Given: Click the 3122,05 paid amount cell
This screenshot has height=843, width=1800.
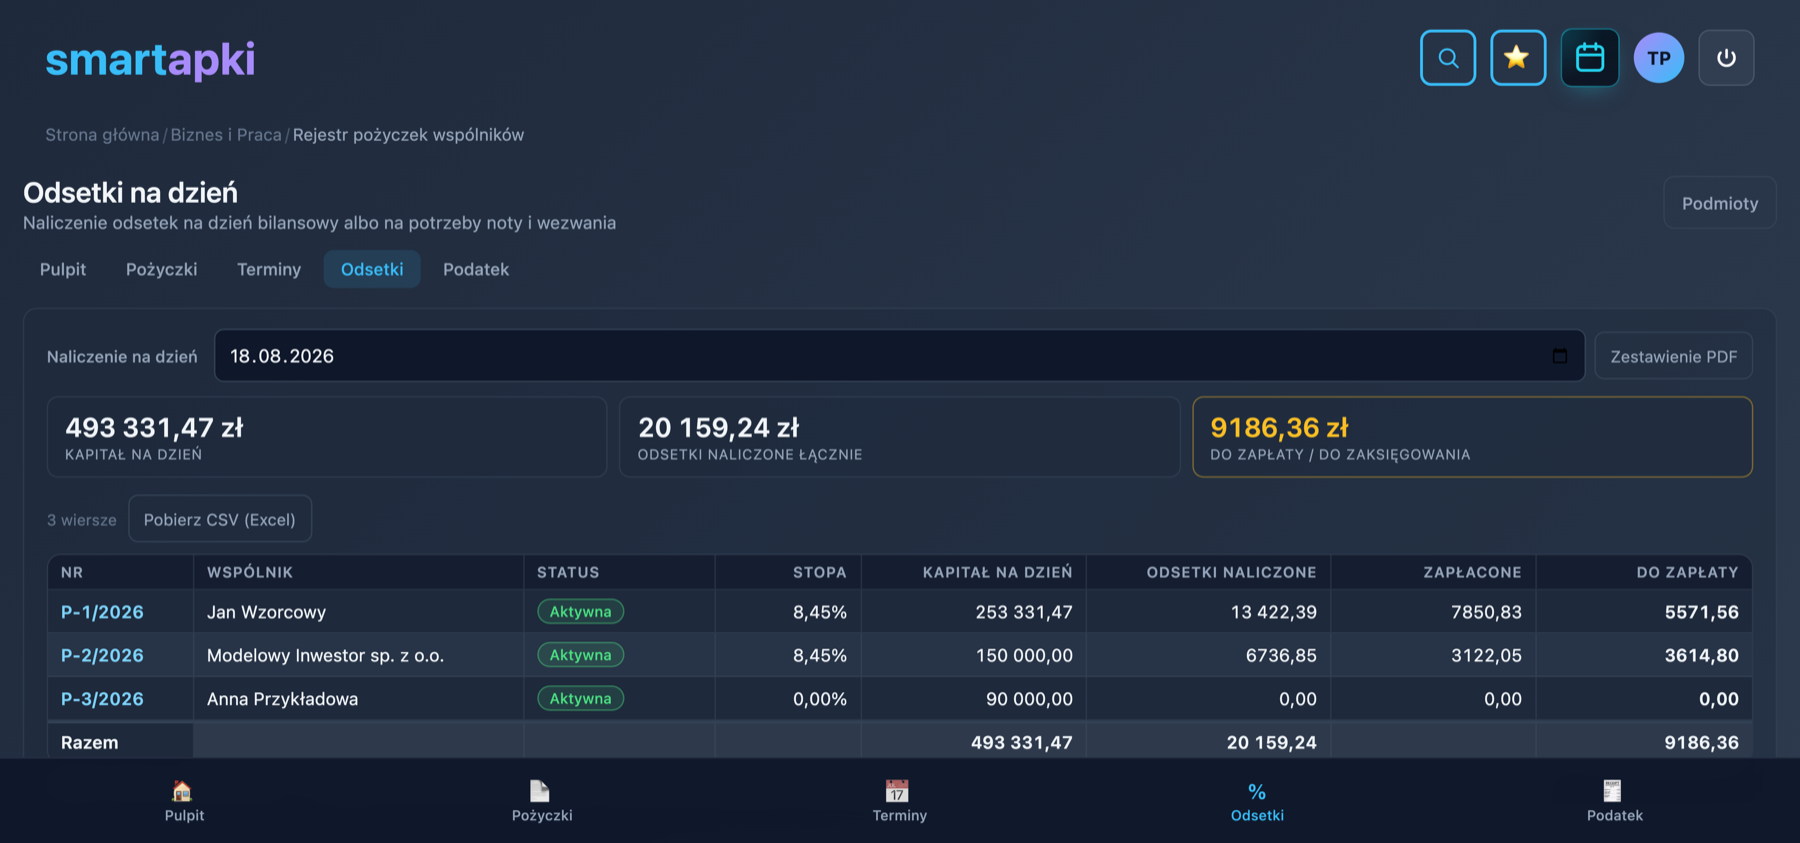Looking at the screenshot, I should [1433, 655].
